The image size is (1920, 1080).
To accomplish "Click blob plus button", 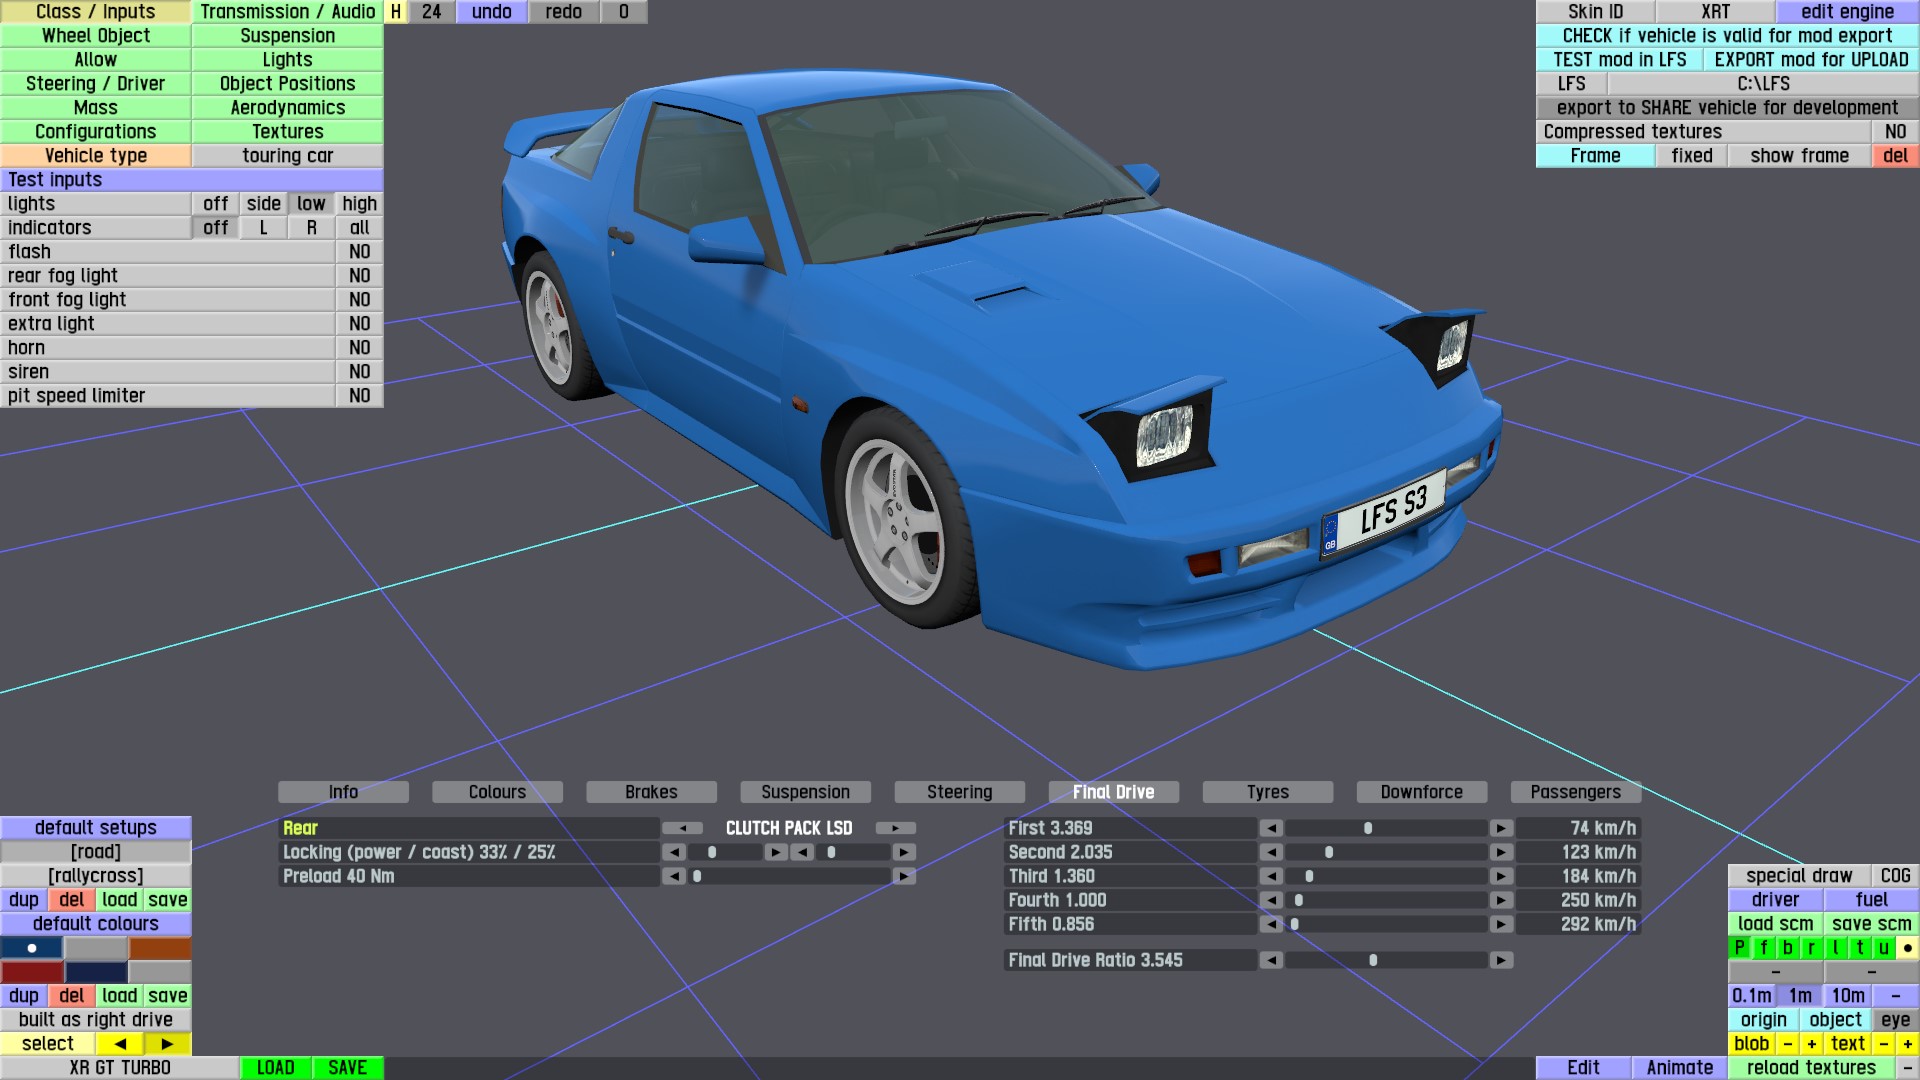I will pyautogui.click(x=1811, y=1044).
